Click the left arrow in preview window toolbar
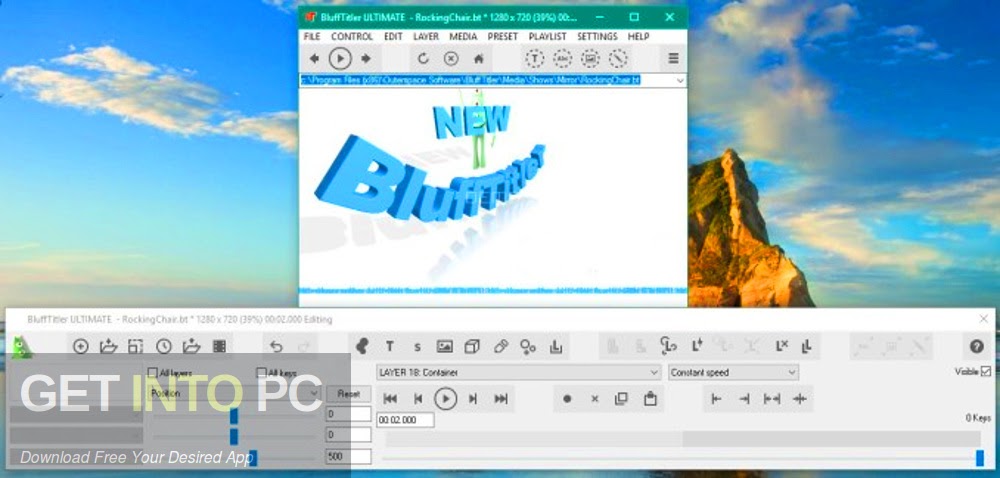 (314, 59)
